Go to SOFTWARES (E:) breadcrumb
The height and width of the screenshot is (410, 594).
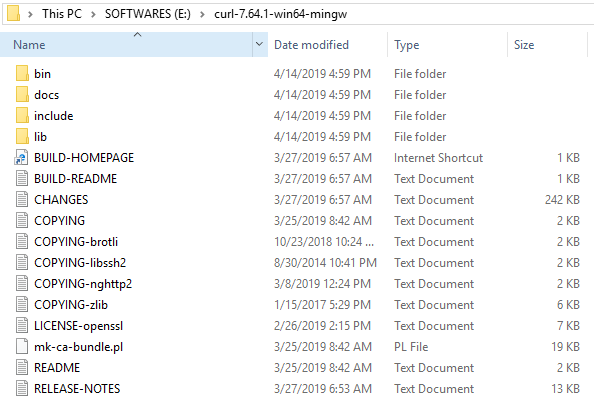pos(148,14)
